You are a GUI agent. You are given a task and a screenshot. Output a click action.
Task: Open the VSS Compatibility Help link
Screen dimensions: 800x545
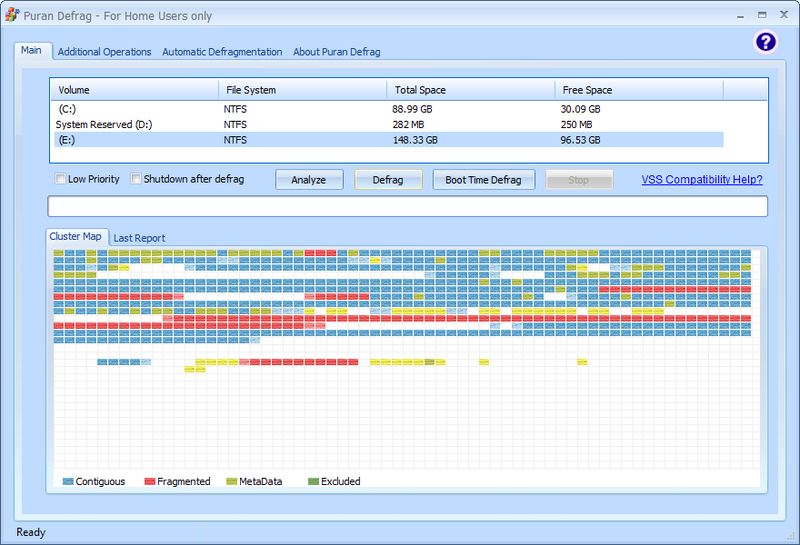[x=702, y=180]
